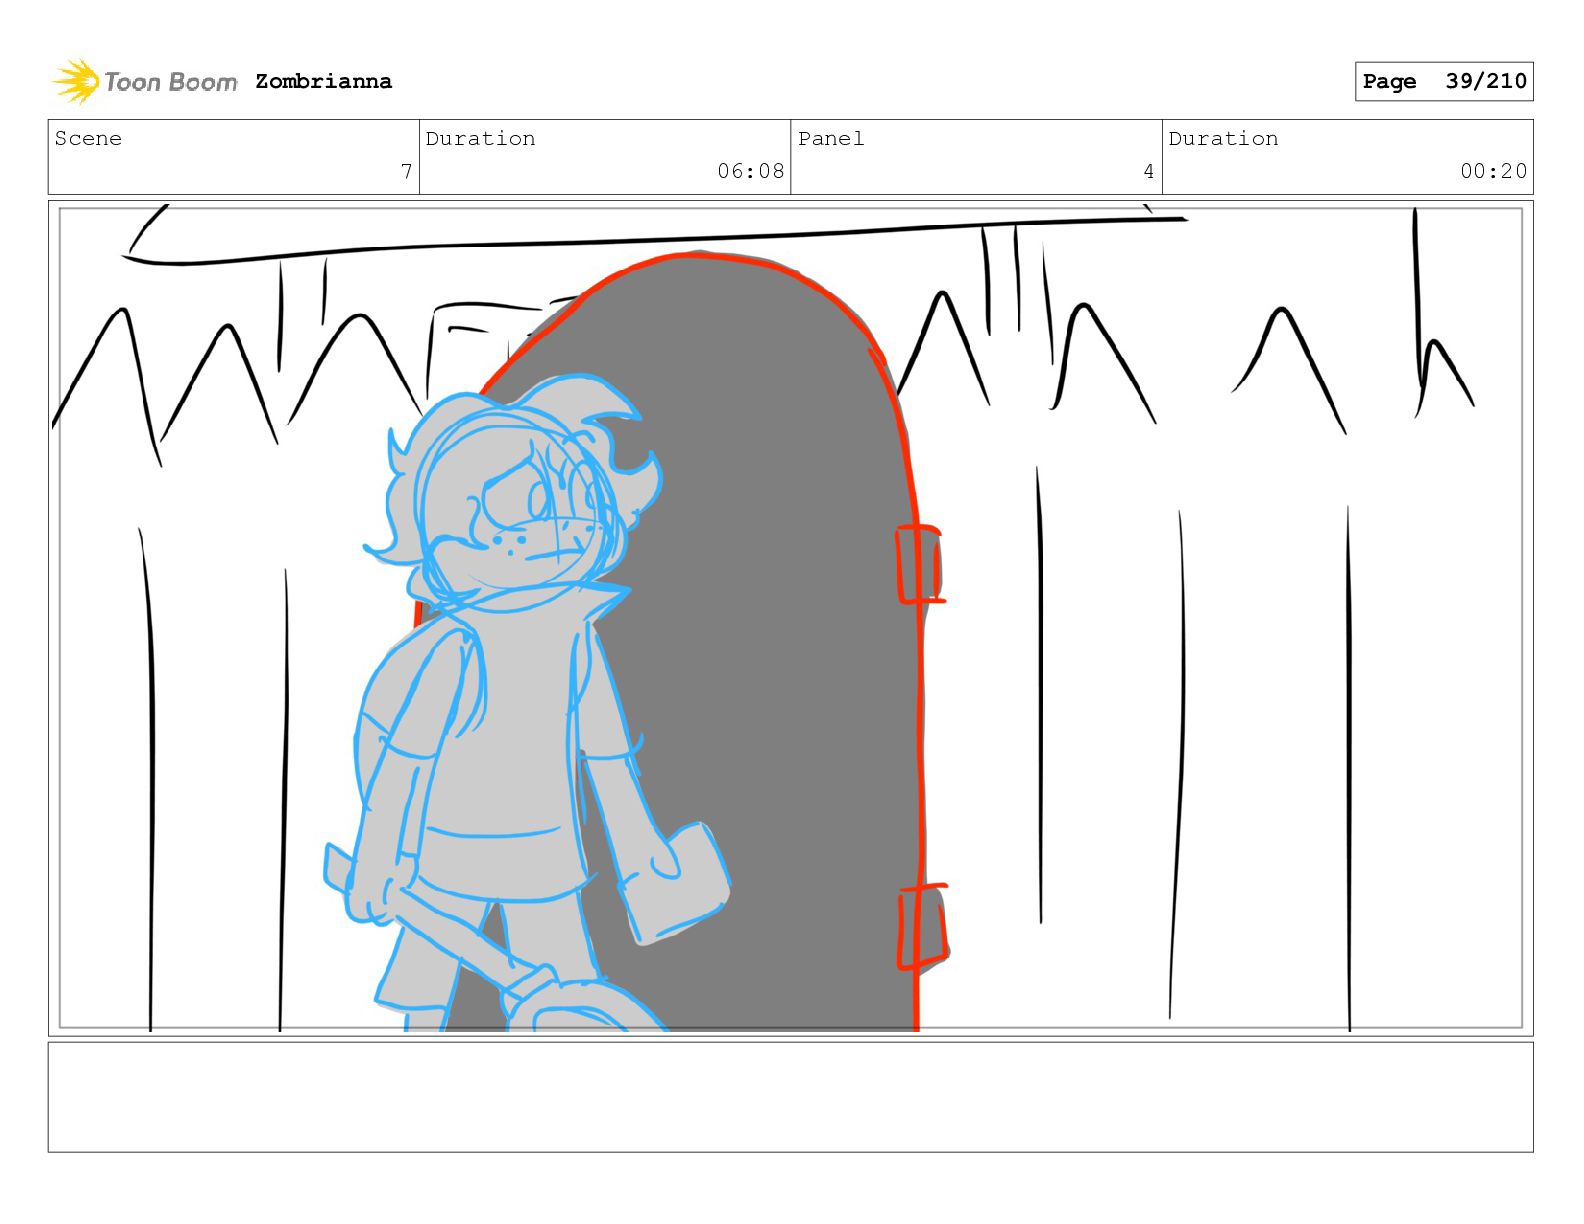This screenshot has height=1224, width=1584.
Task: Click scene duration value 06:08
Action: click(x=750, y=171)
